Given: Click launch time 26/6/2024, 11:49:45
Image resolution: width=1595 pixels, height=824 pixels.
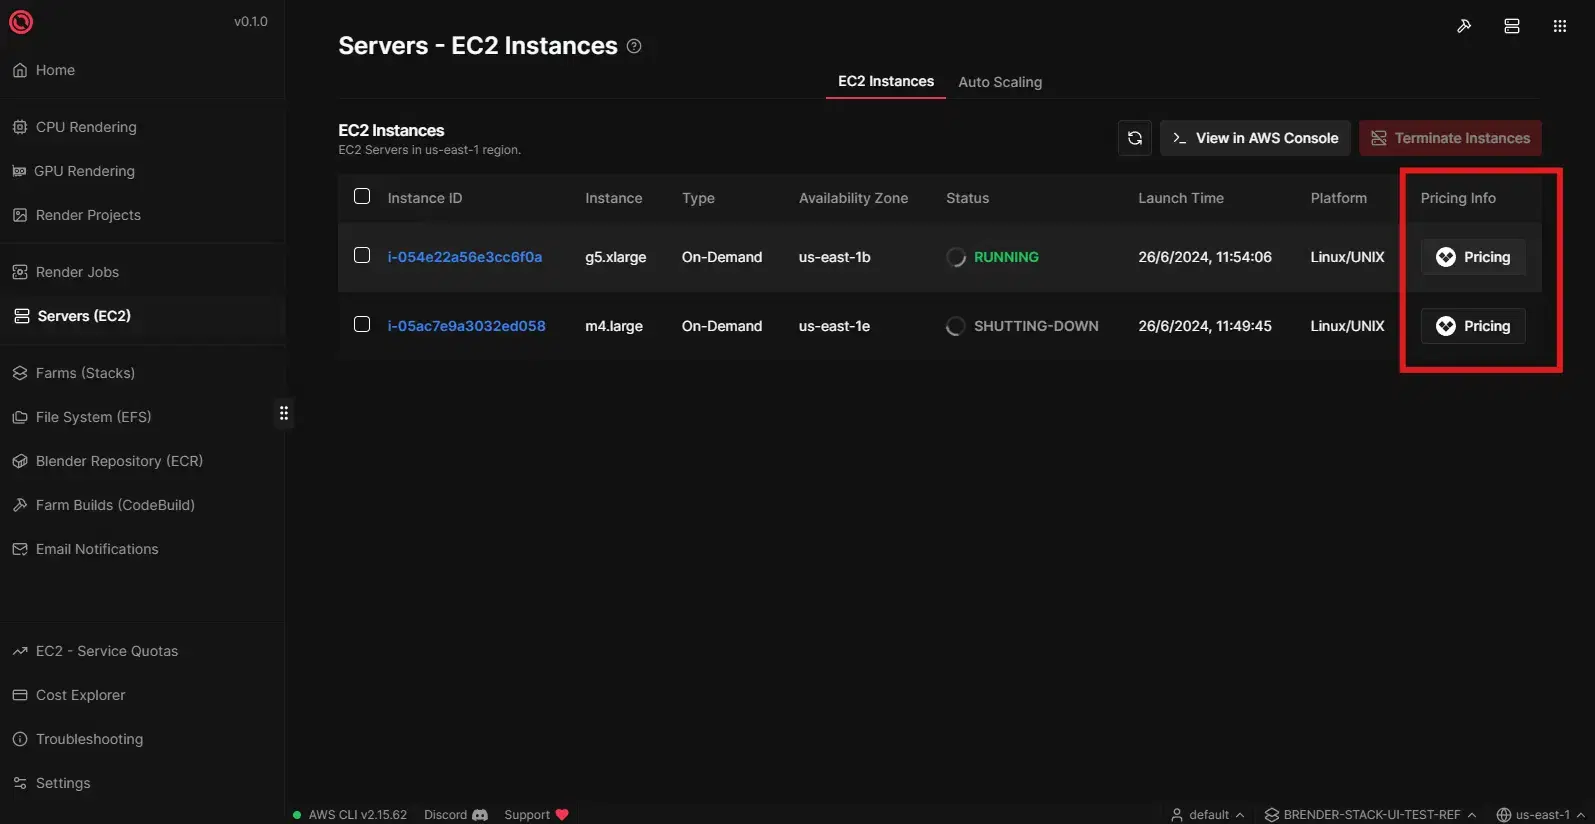Looking at the screenshot, I should click(1205, 326).
